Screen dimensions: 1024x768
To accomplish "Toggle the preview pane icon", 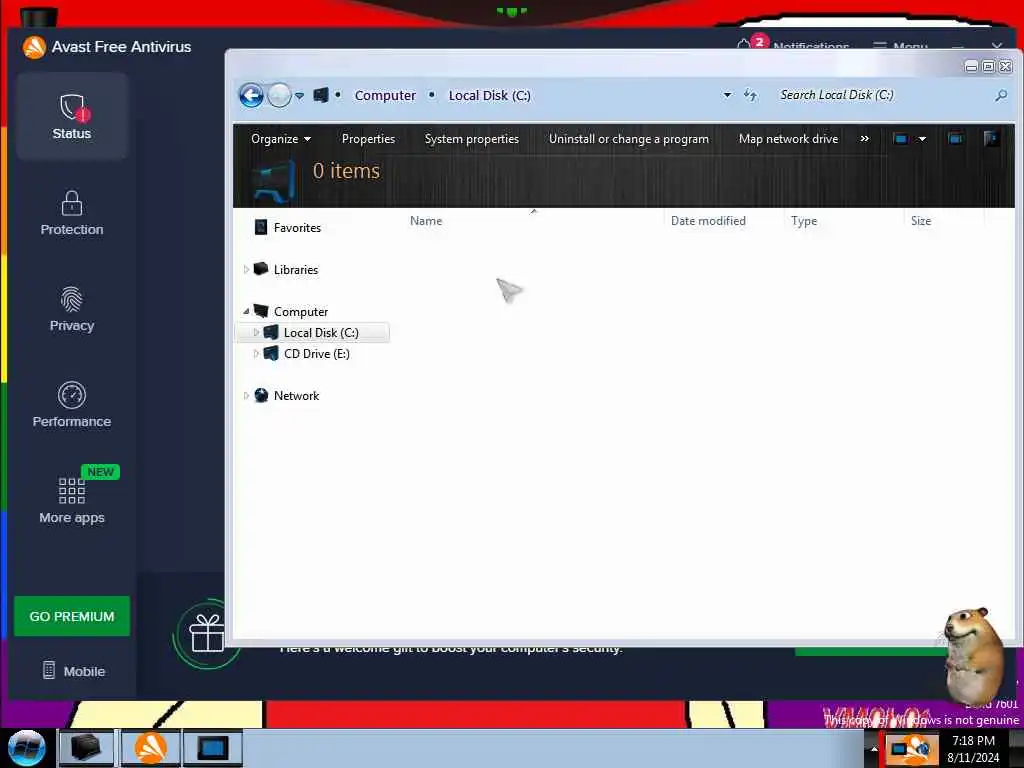I will coord(955,138).
